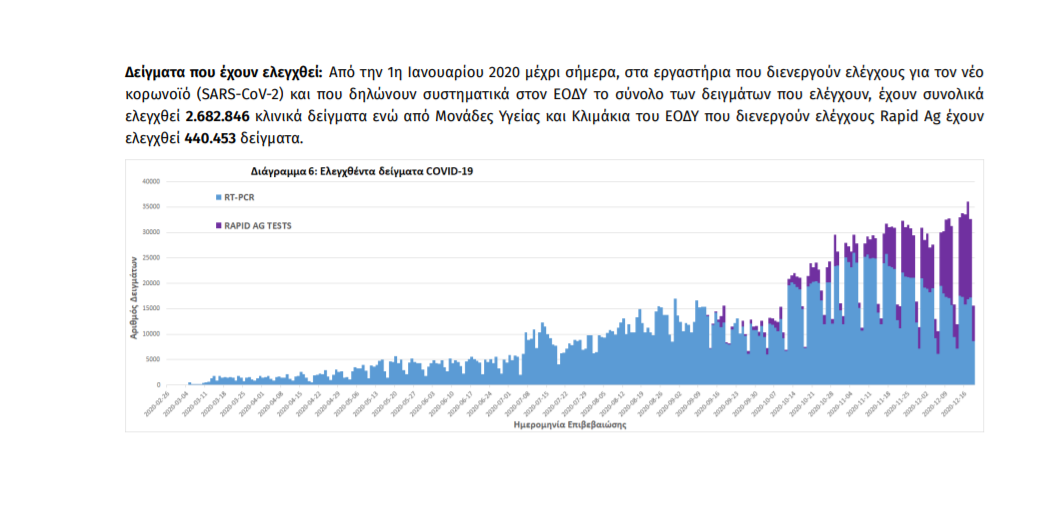The height and width of the screenshot is (527, 1046).
Task: Click the y-axis title 'Αριθμός Δειγμάτων'
Action: (133, 296)
